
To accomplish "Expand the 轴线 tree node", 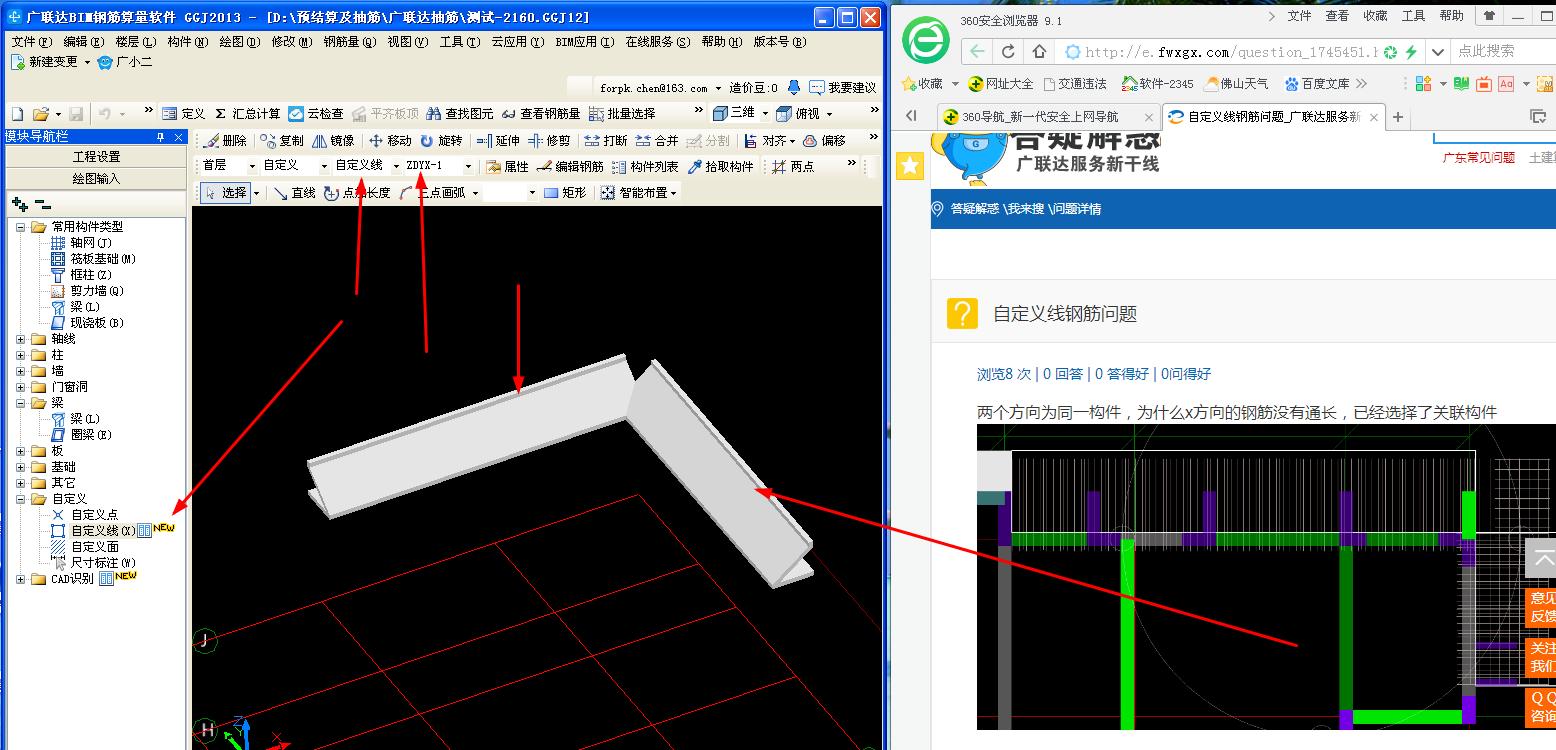I will point(20,339).
